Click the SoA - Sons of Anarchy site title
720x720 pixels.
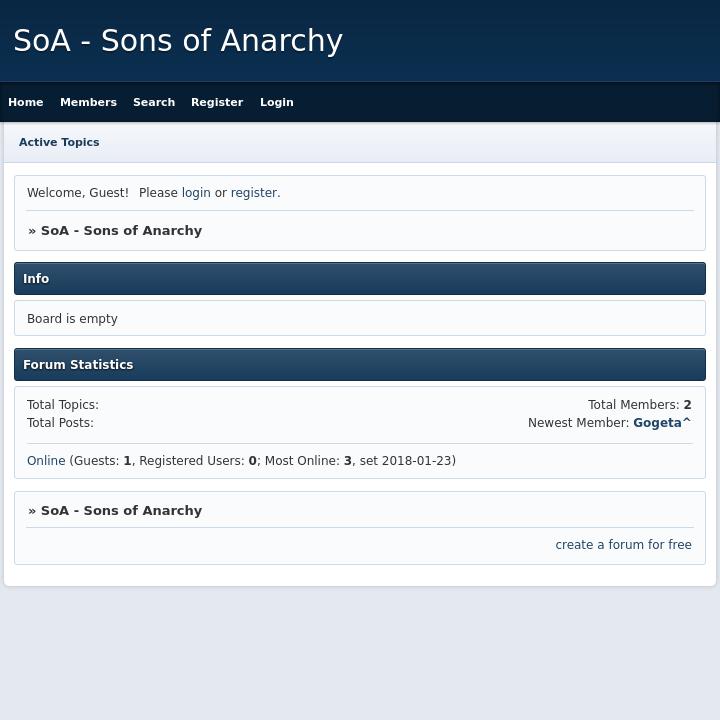coord(178,41)
